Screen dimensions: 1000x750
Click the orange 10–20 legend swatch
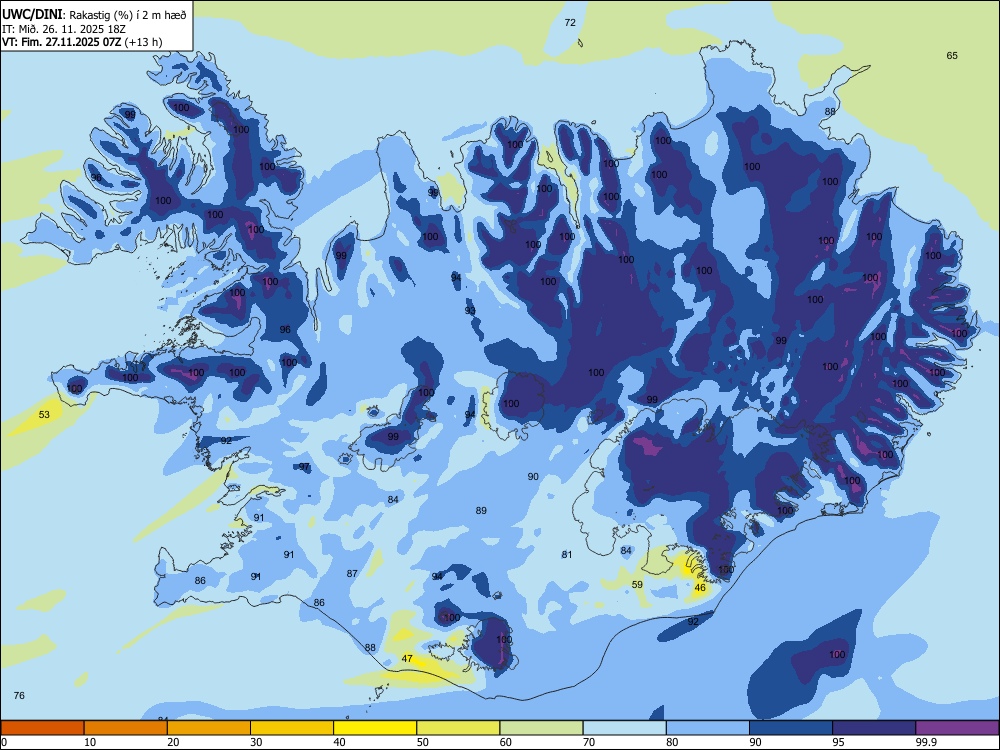click(x=126, y=728)
